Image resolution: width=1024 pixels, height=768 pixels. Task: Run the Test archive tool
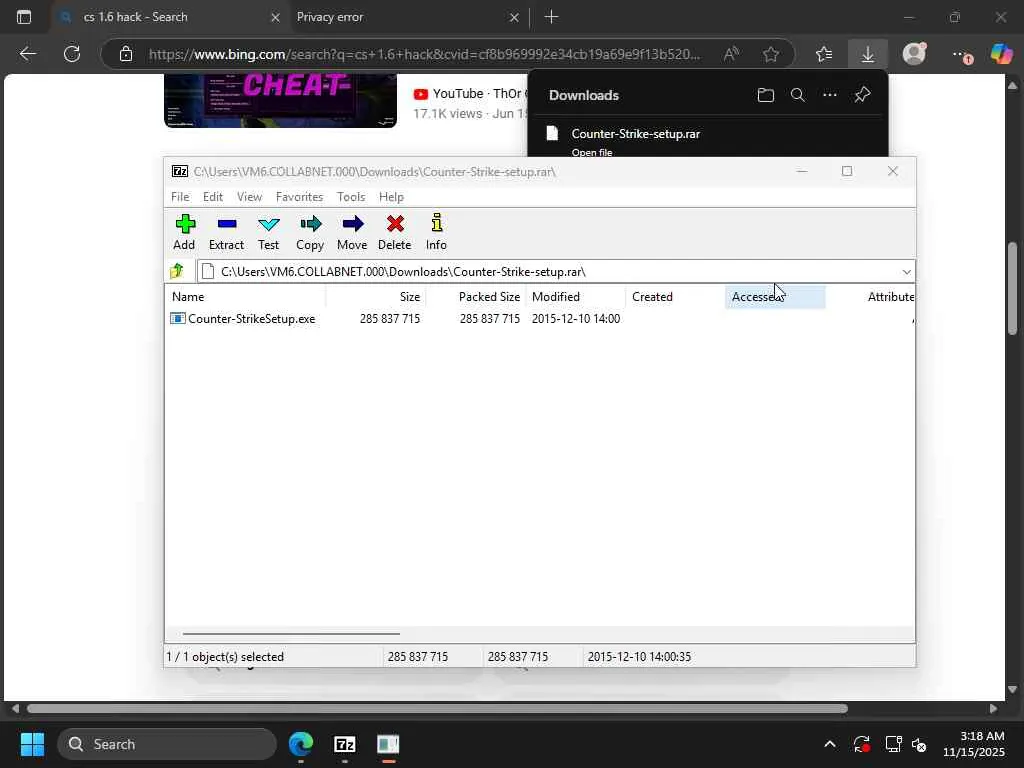click(268, 232)
